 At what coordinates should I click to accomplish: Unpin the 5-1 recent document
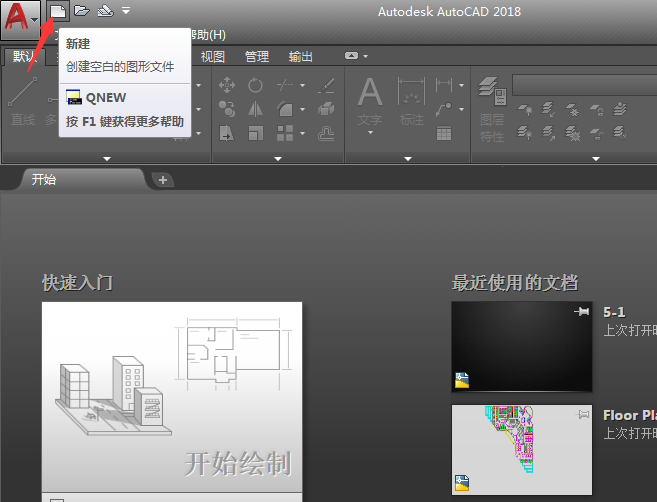(x=582, y=311)
